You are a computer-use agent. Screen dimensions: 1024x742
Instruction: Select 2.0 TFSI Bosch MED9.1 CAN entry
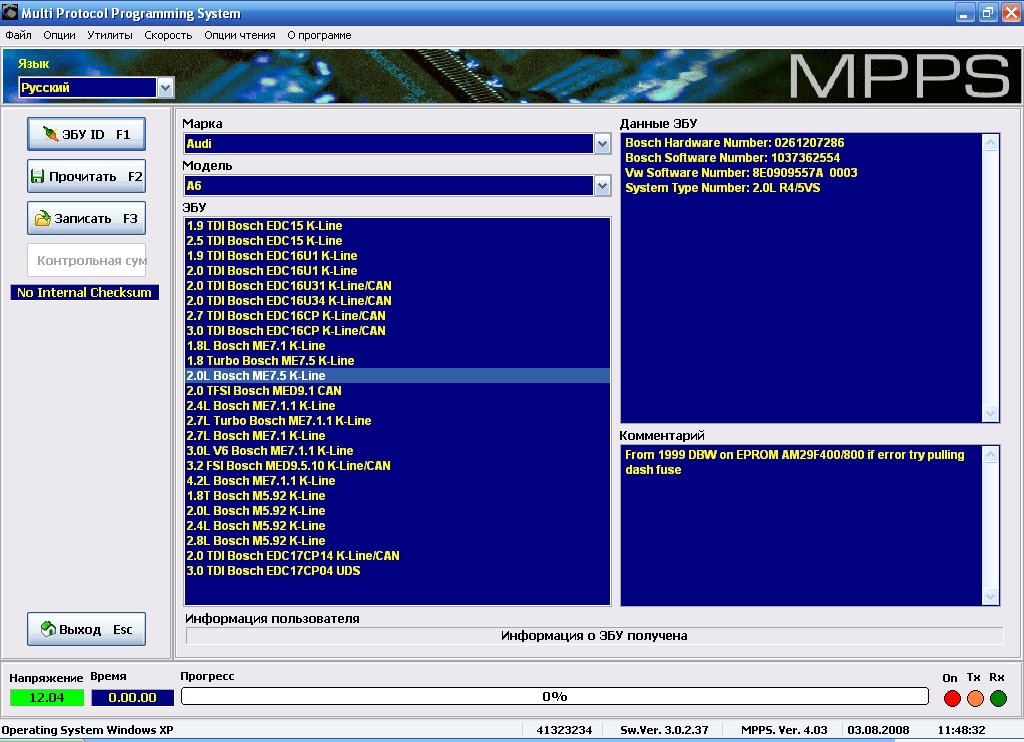264,391
